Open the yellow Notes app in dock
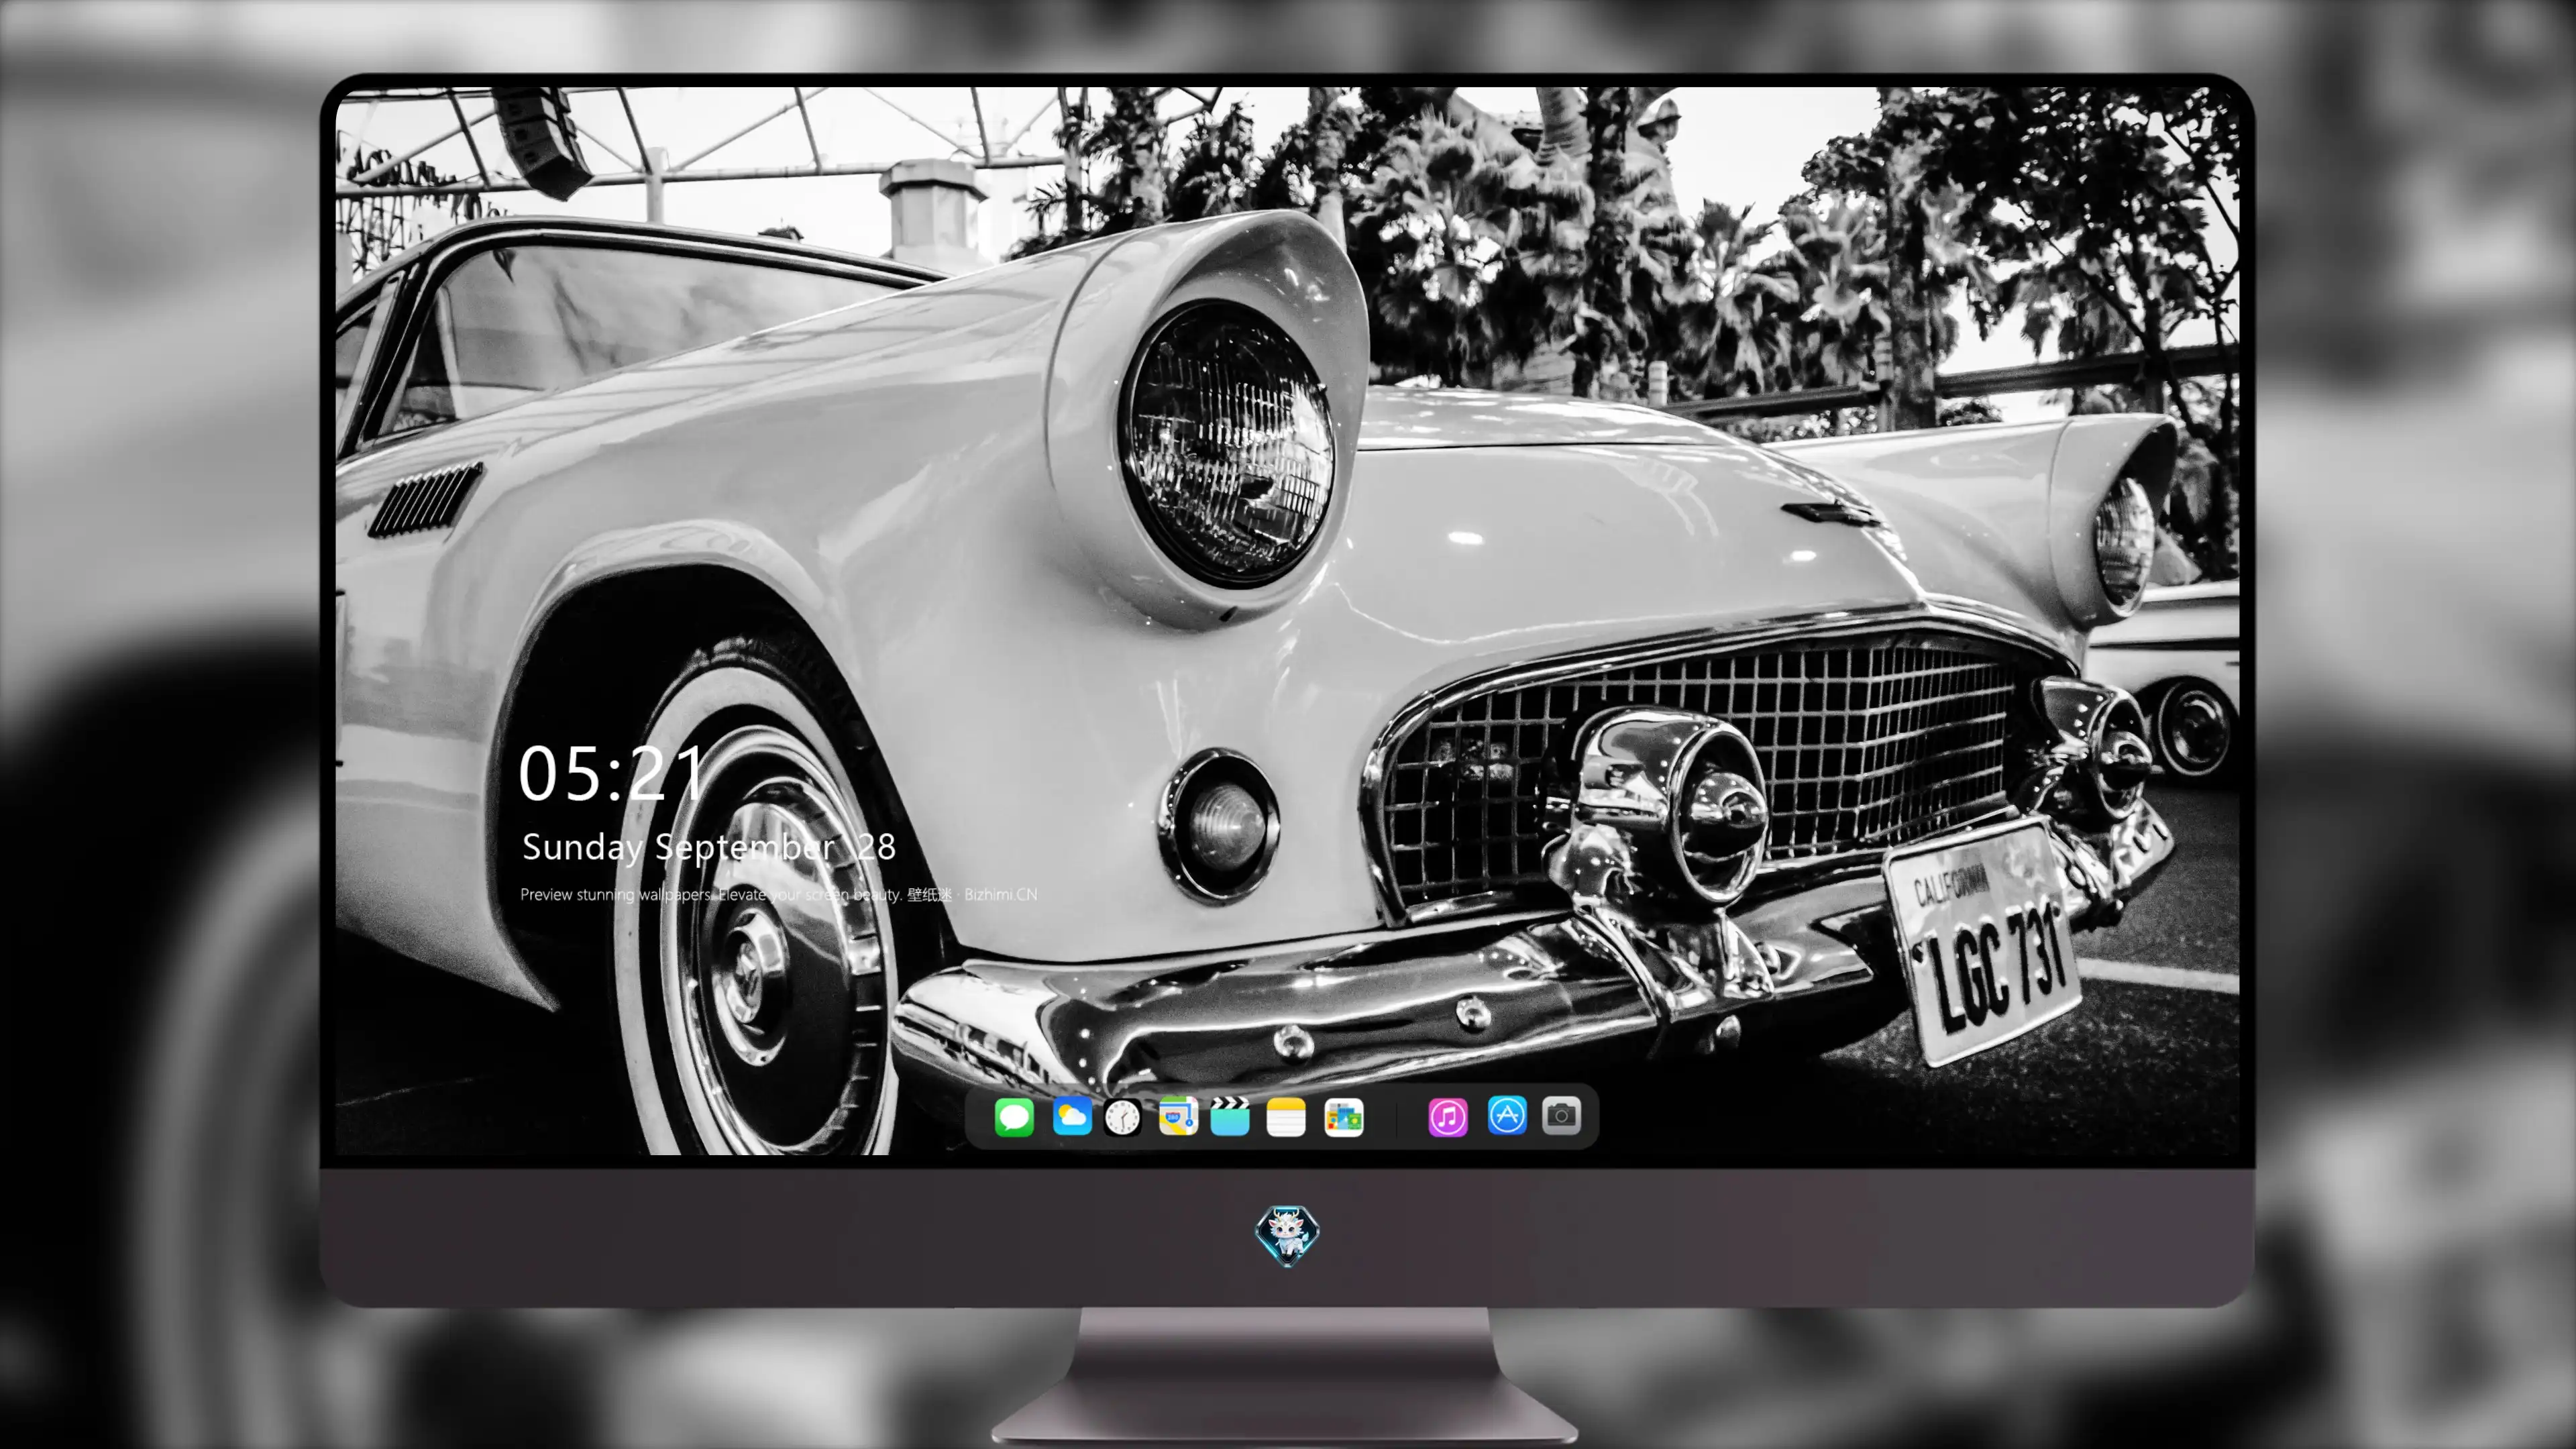The image size is (2576, 1449). click(1286, 1117)
